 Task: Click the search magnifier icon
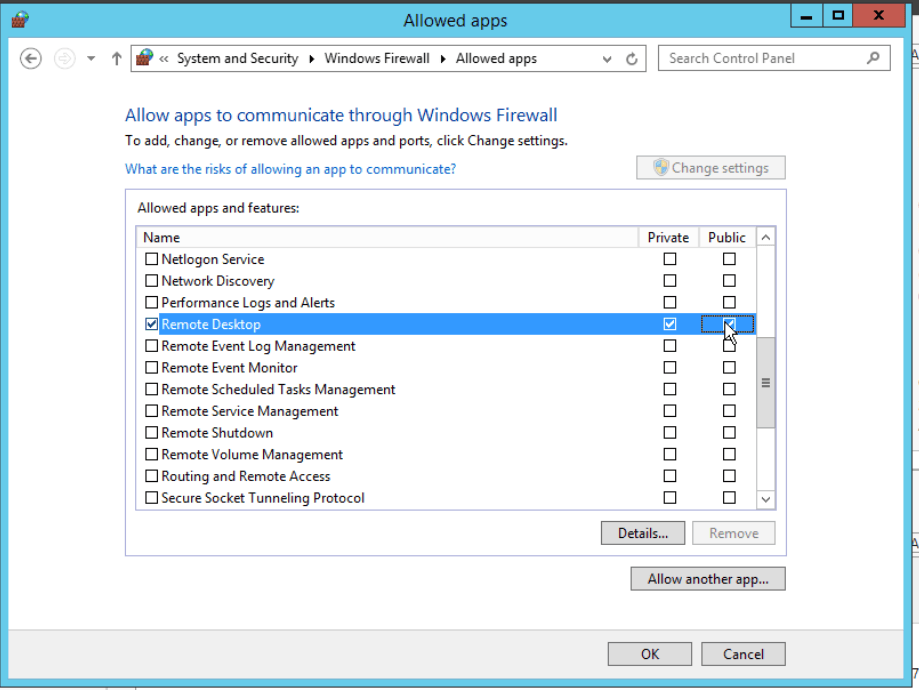click(x=874, y=59)
